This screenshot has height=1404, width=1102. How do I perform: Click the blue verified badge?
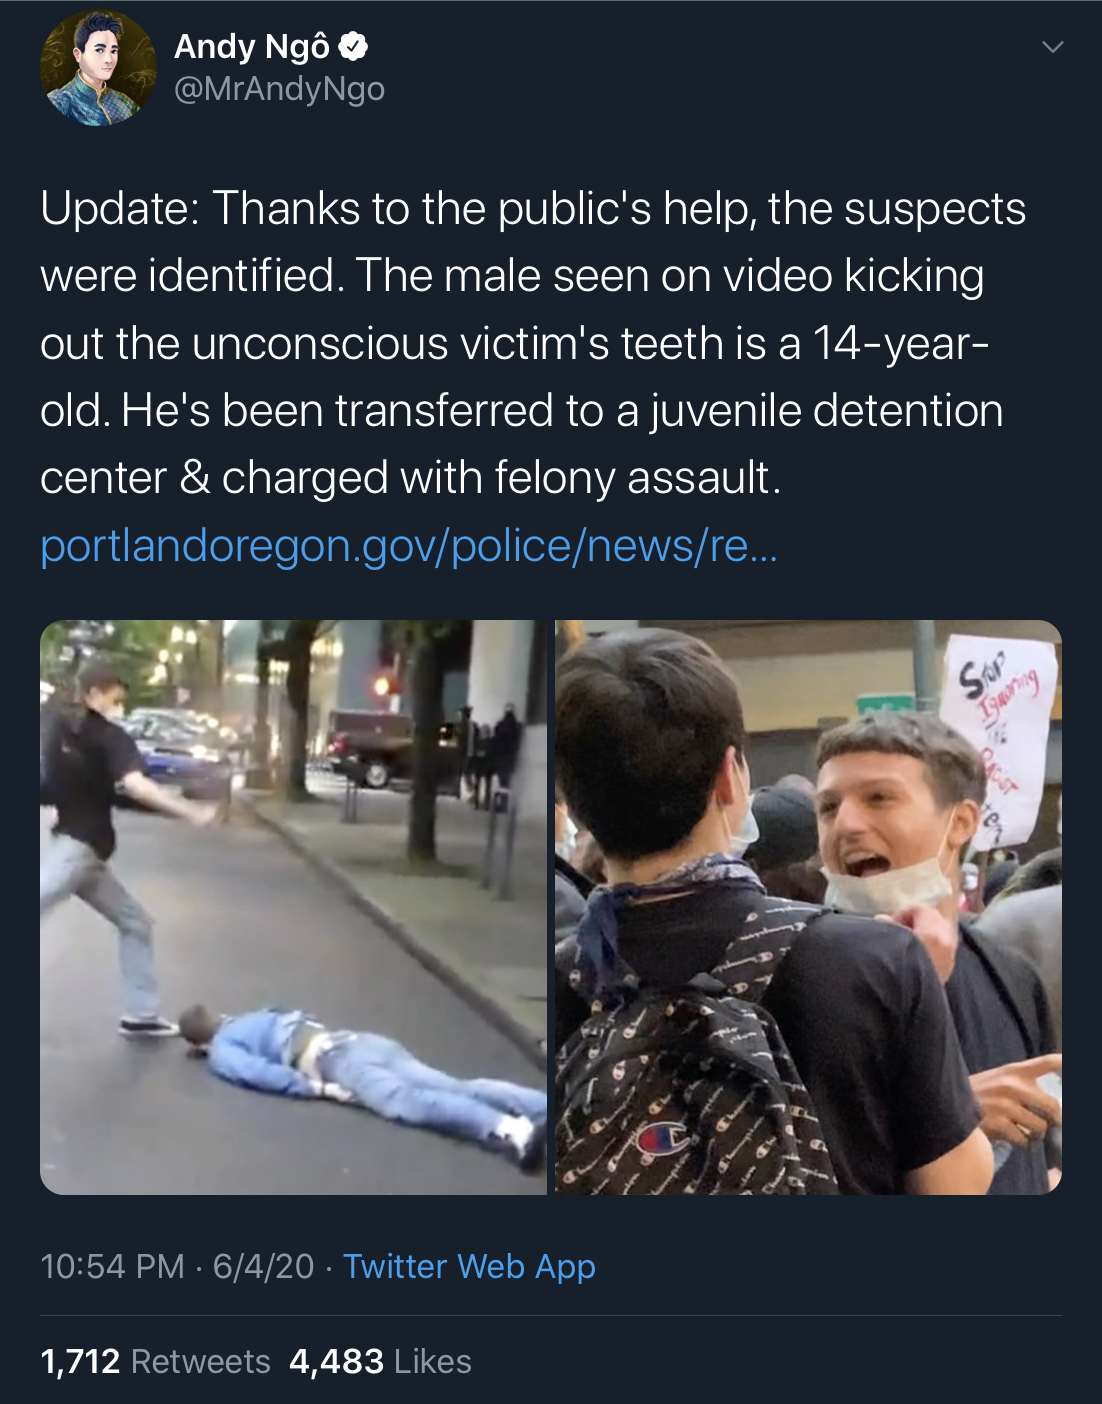coord(353,47)
